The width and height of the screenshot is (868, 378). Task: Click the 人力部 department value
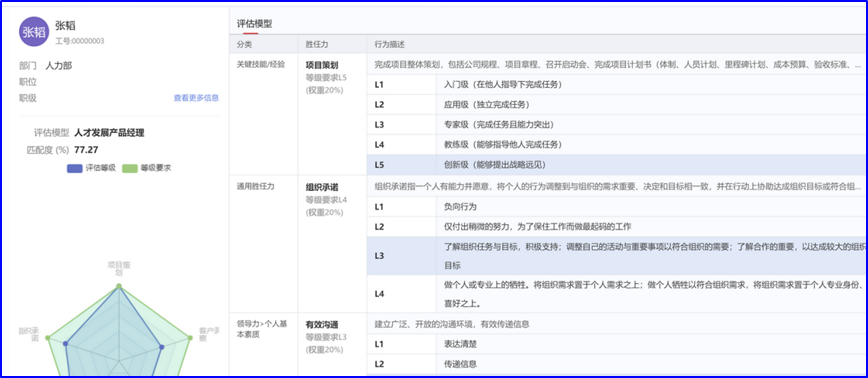[59, 65]
